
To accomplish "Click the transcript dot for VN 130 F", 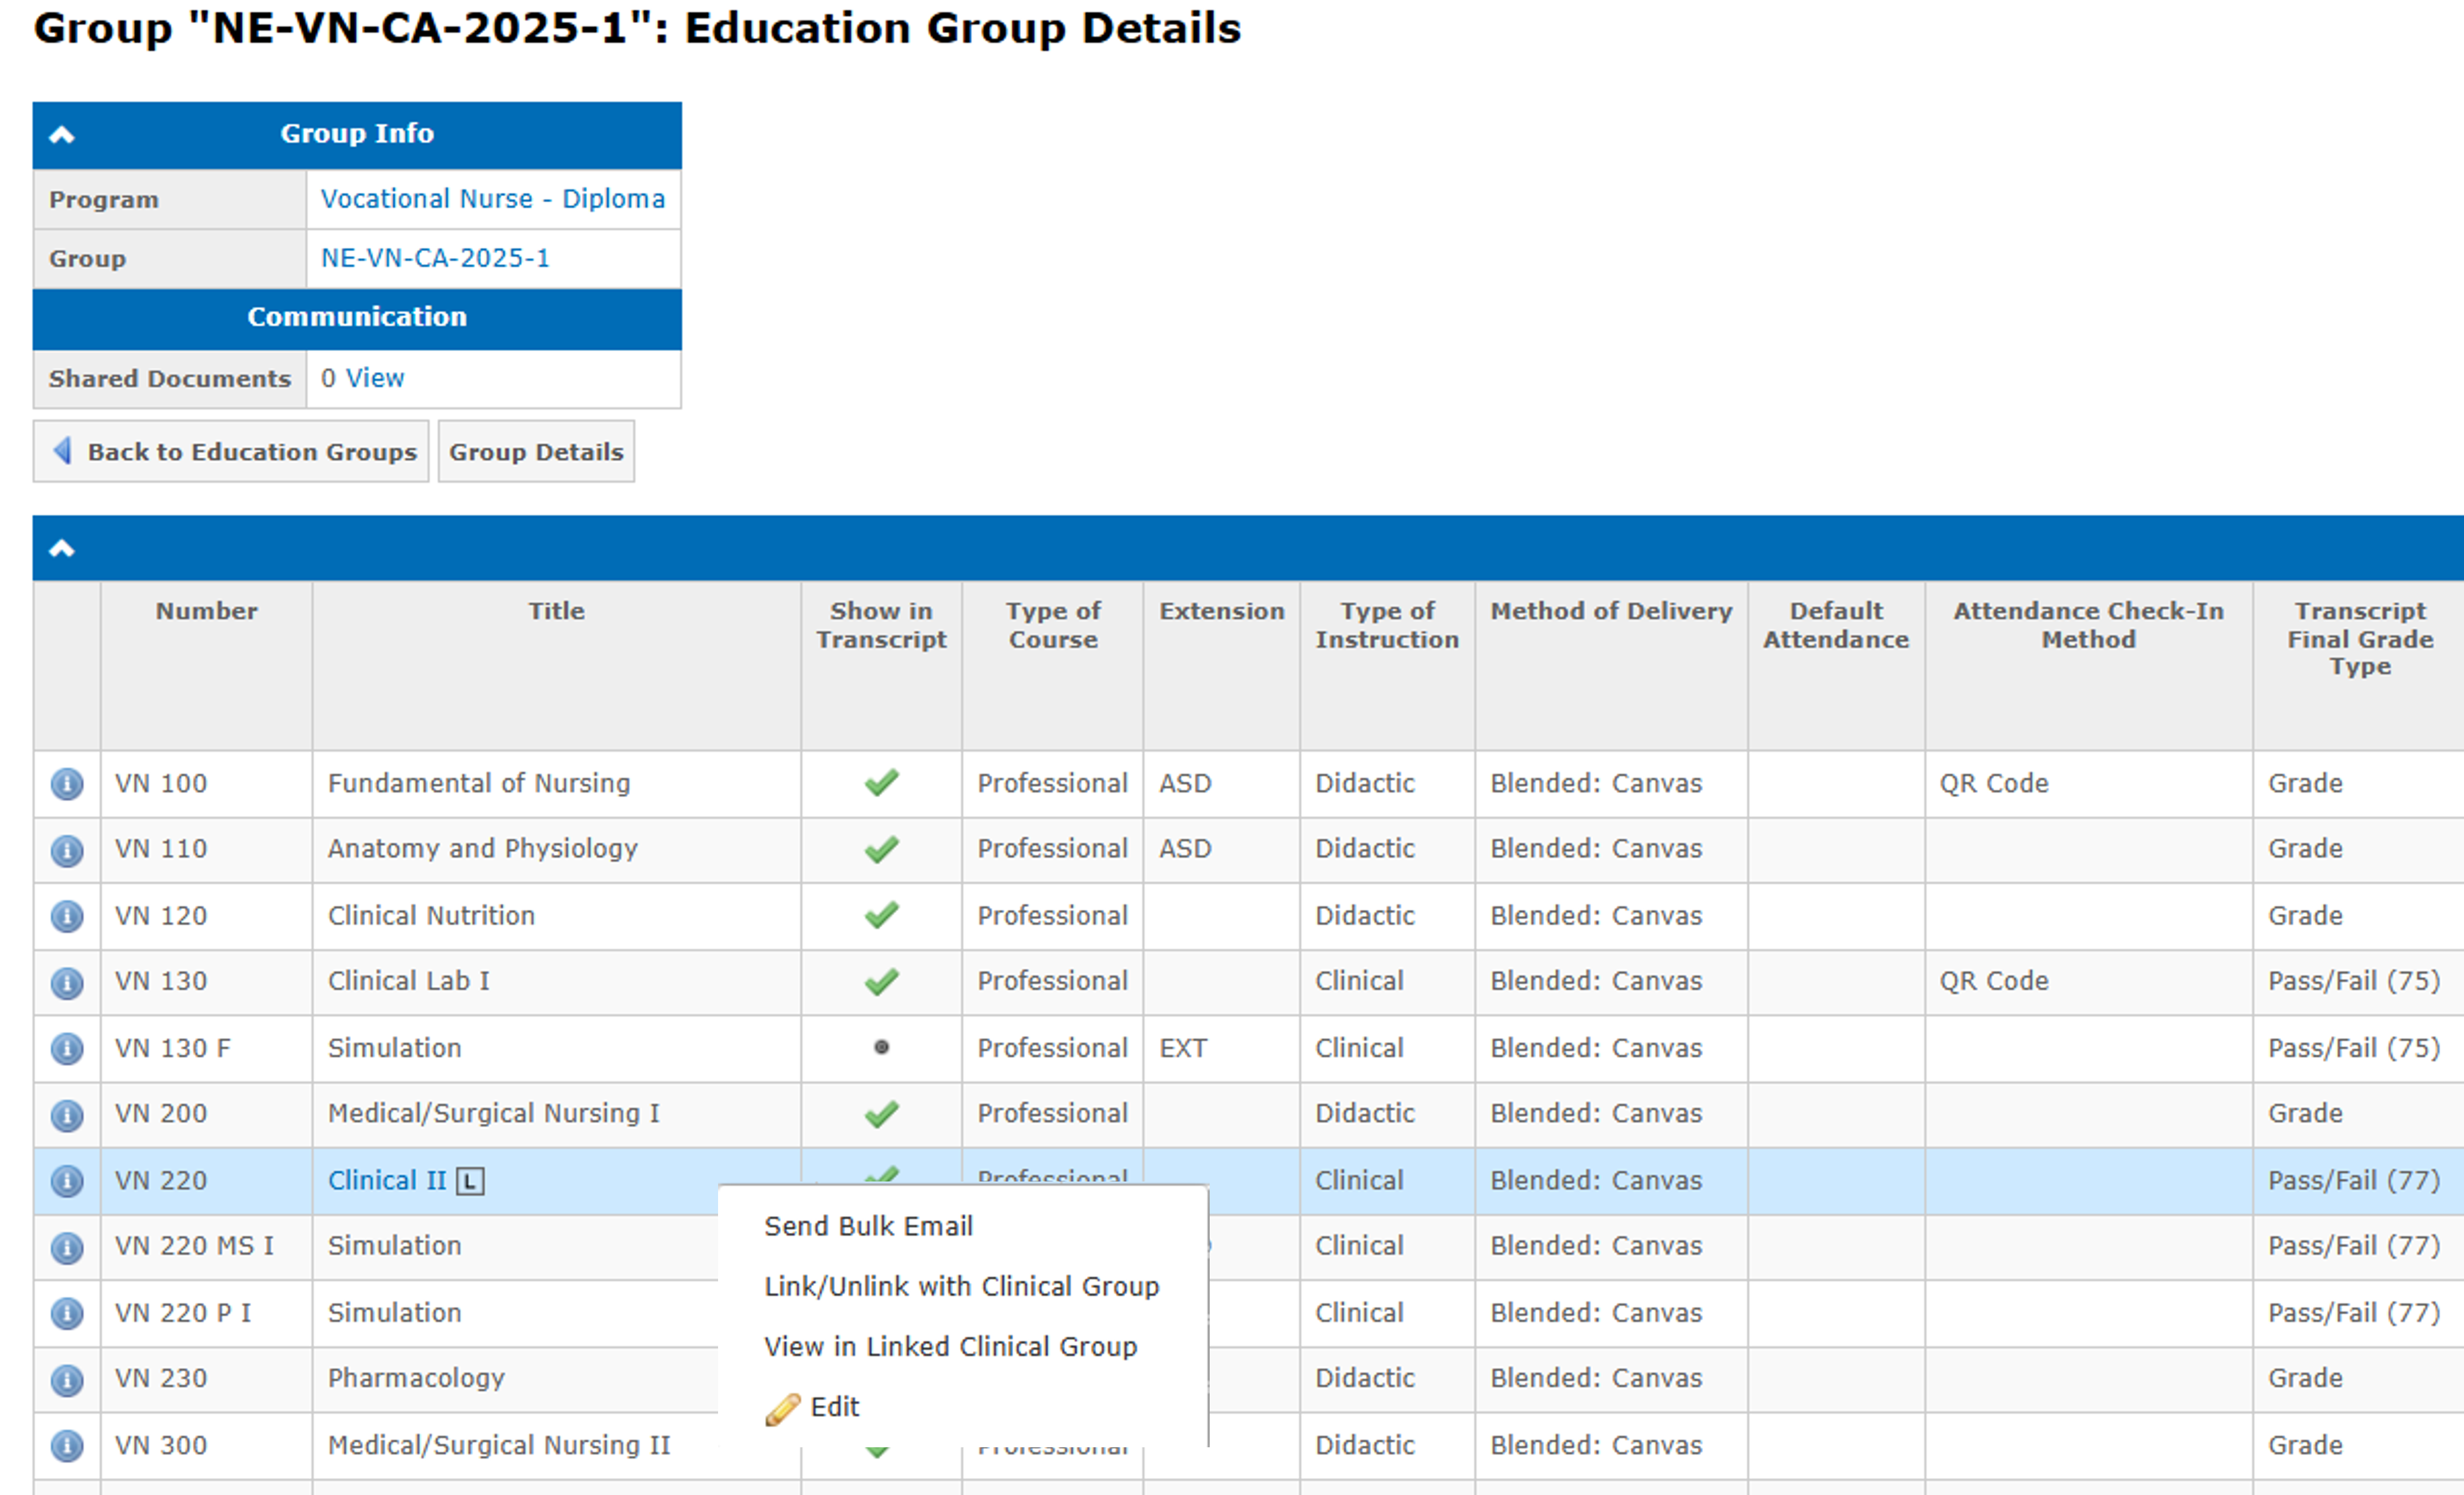I will click(x=881, y=1048).
